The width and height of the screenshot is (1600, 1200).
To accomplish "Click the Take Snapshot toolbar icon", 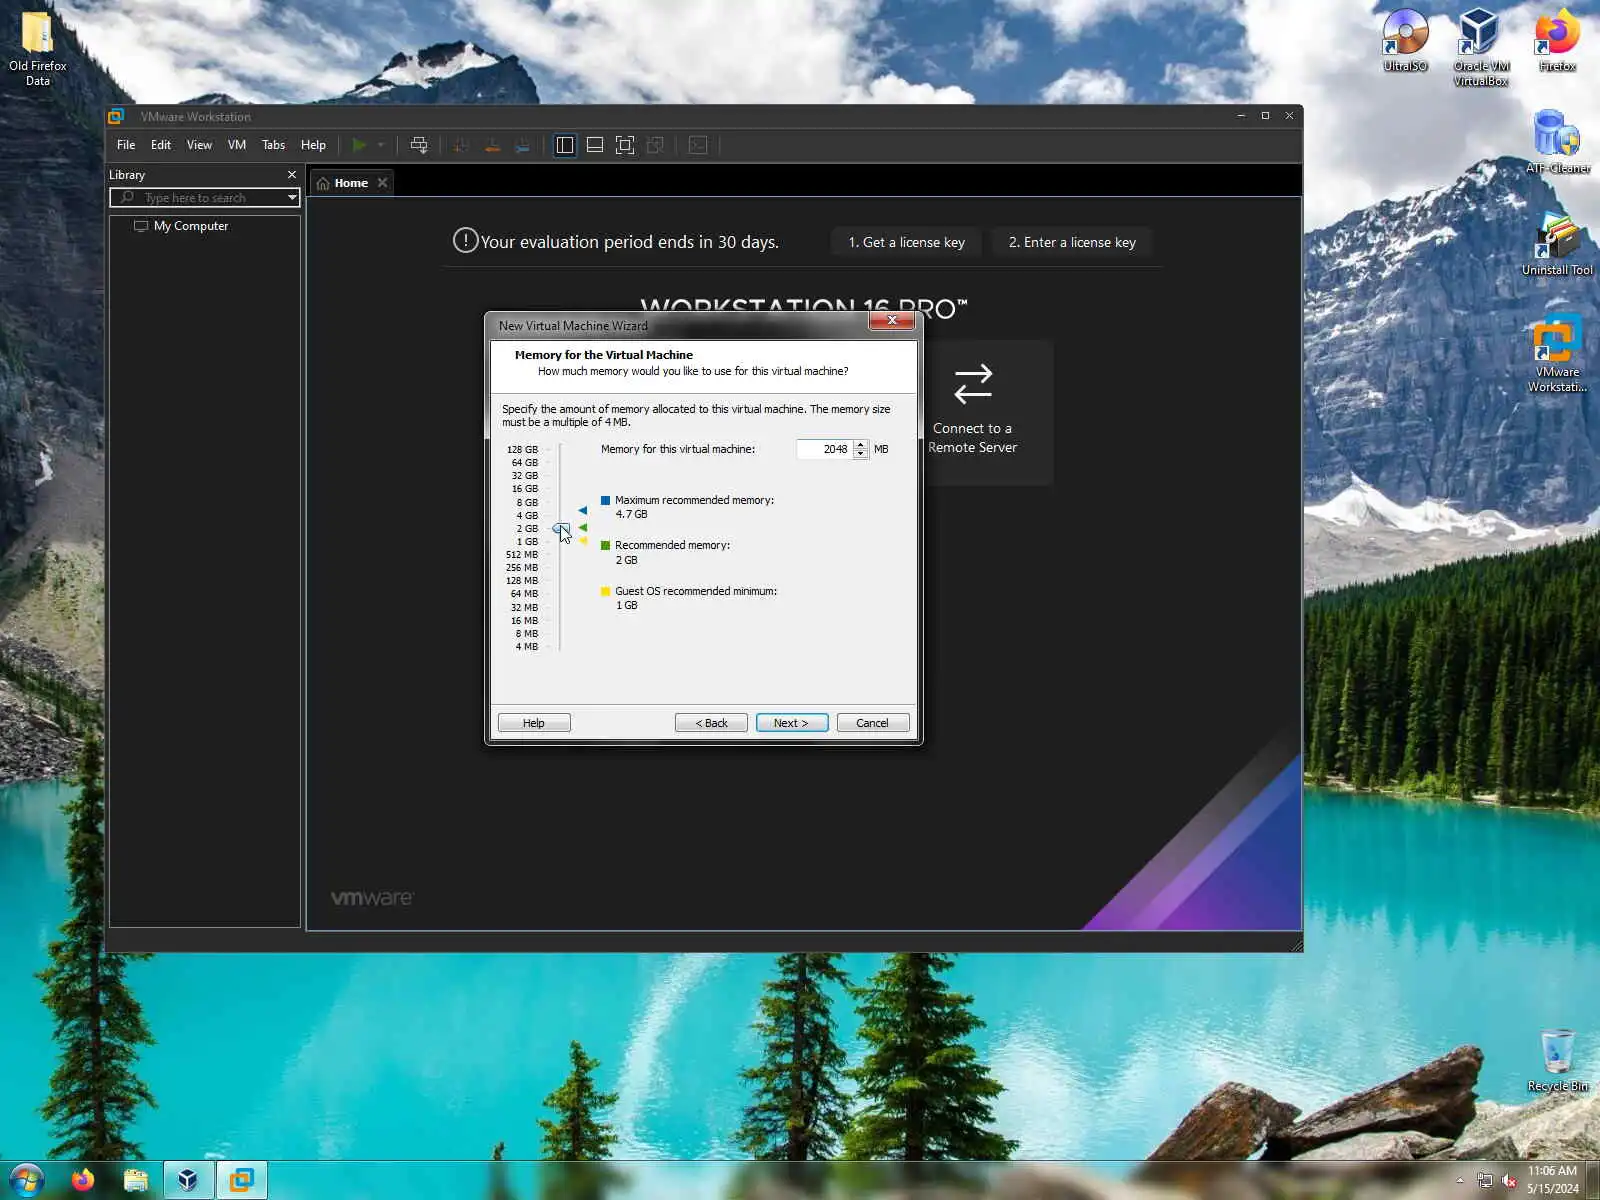I will point(461,145).
